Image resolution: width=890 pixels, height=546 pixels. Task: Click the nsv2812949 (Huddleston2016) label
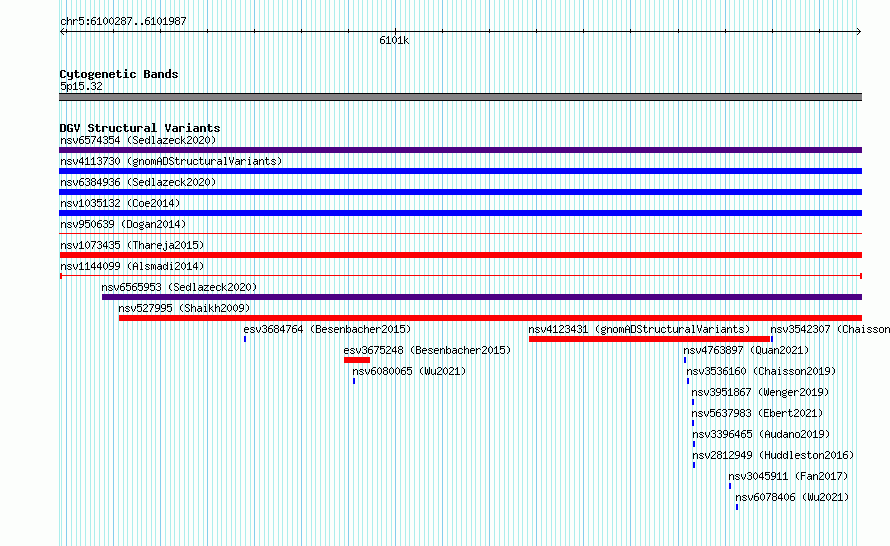pos(773,455)
